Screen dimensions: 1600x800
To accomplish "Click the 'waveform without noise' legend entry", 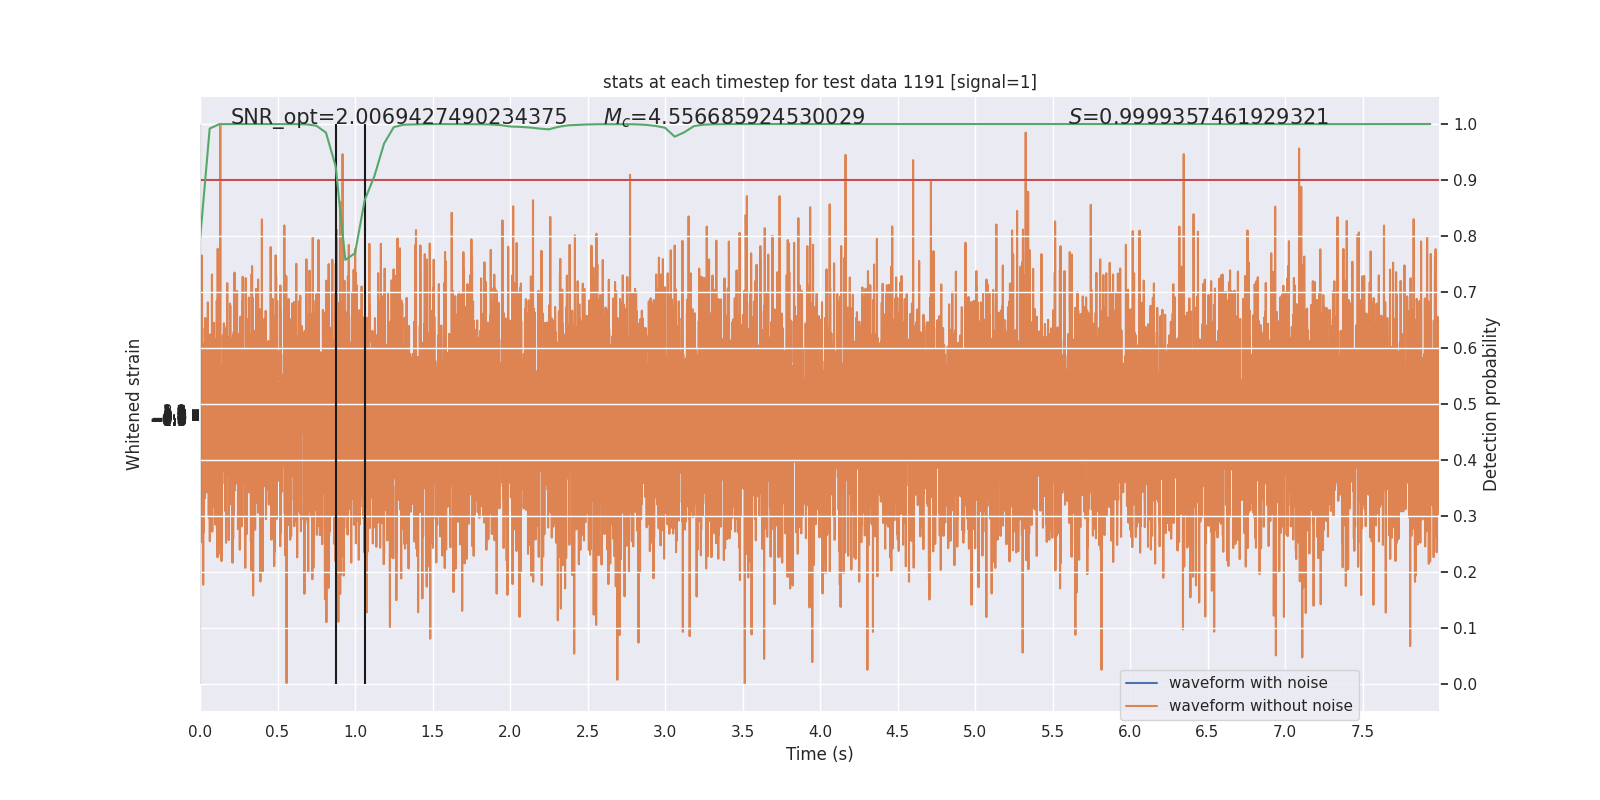I will (1260, 706).
